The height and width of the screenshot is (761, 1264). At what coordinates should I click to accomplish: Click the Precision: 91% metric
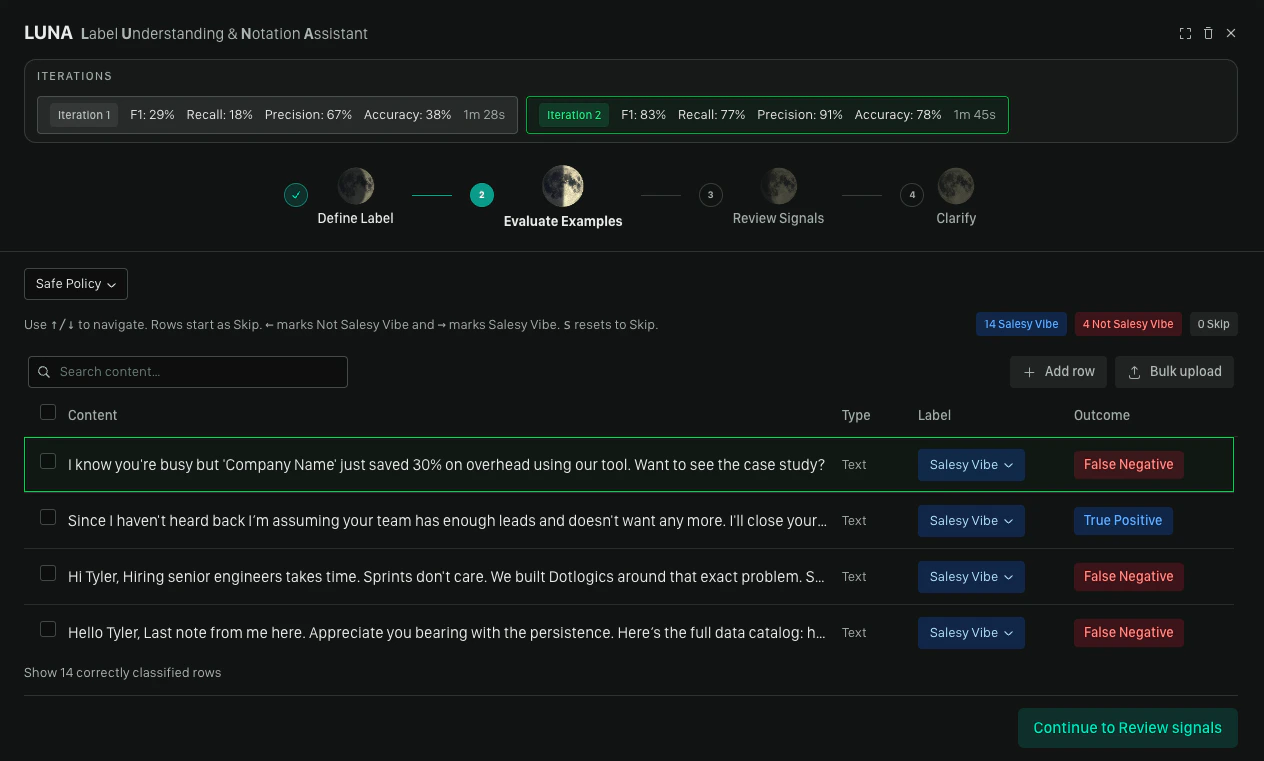[x=800, y=115]
